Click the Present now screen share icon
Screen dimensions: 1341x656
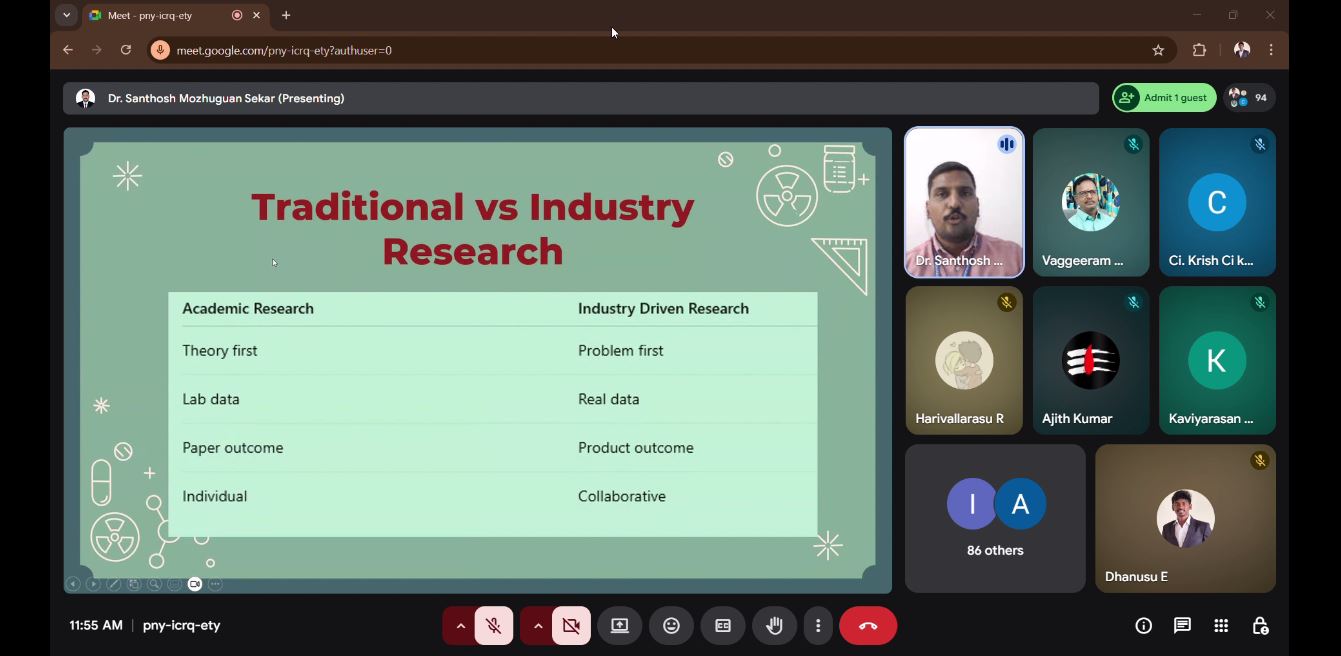point(620,626)
